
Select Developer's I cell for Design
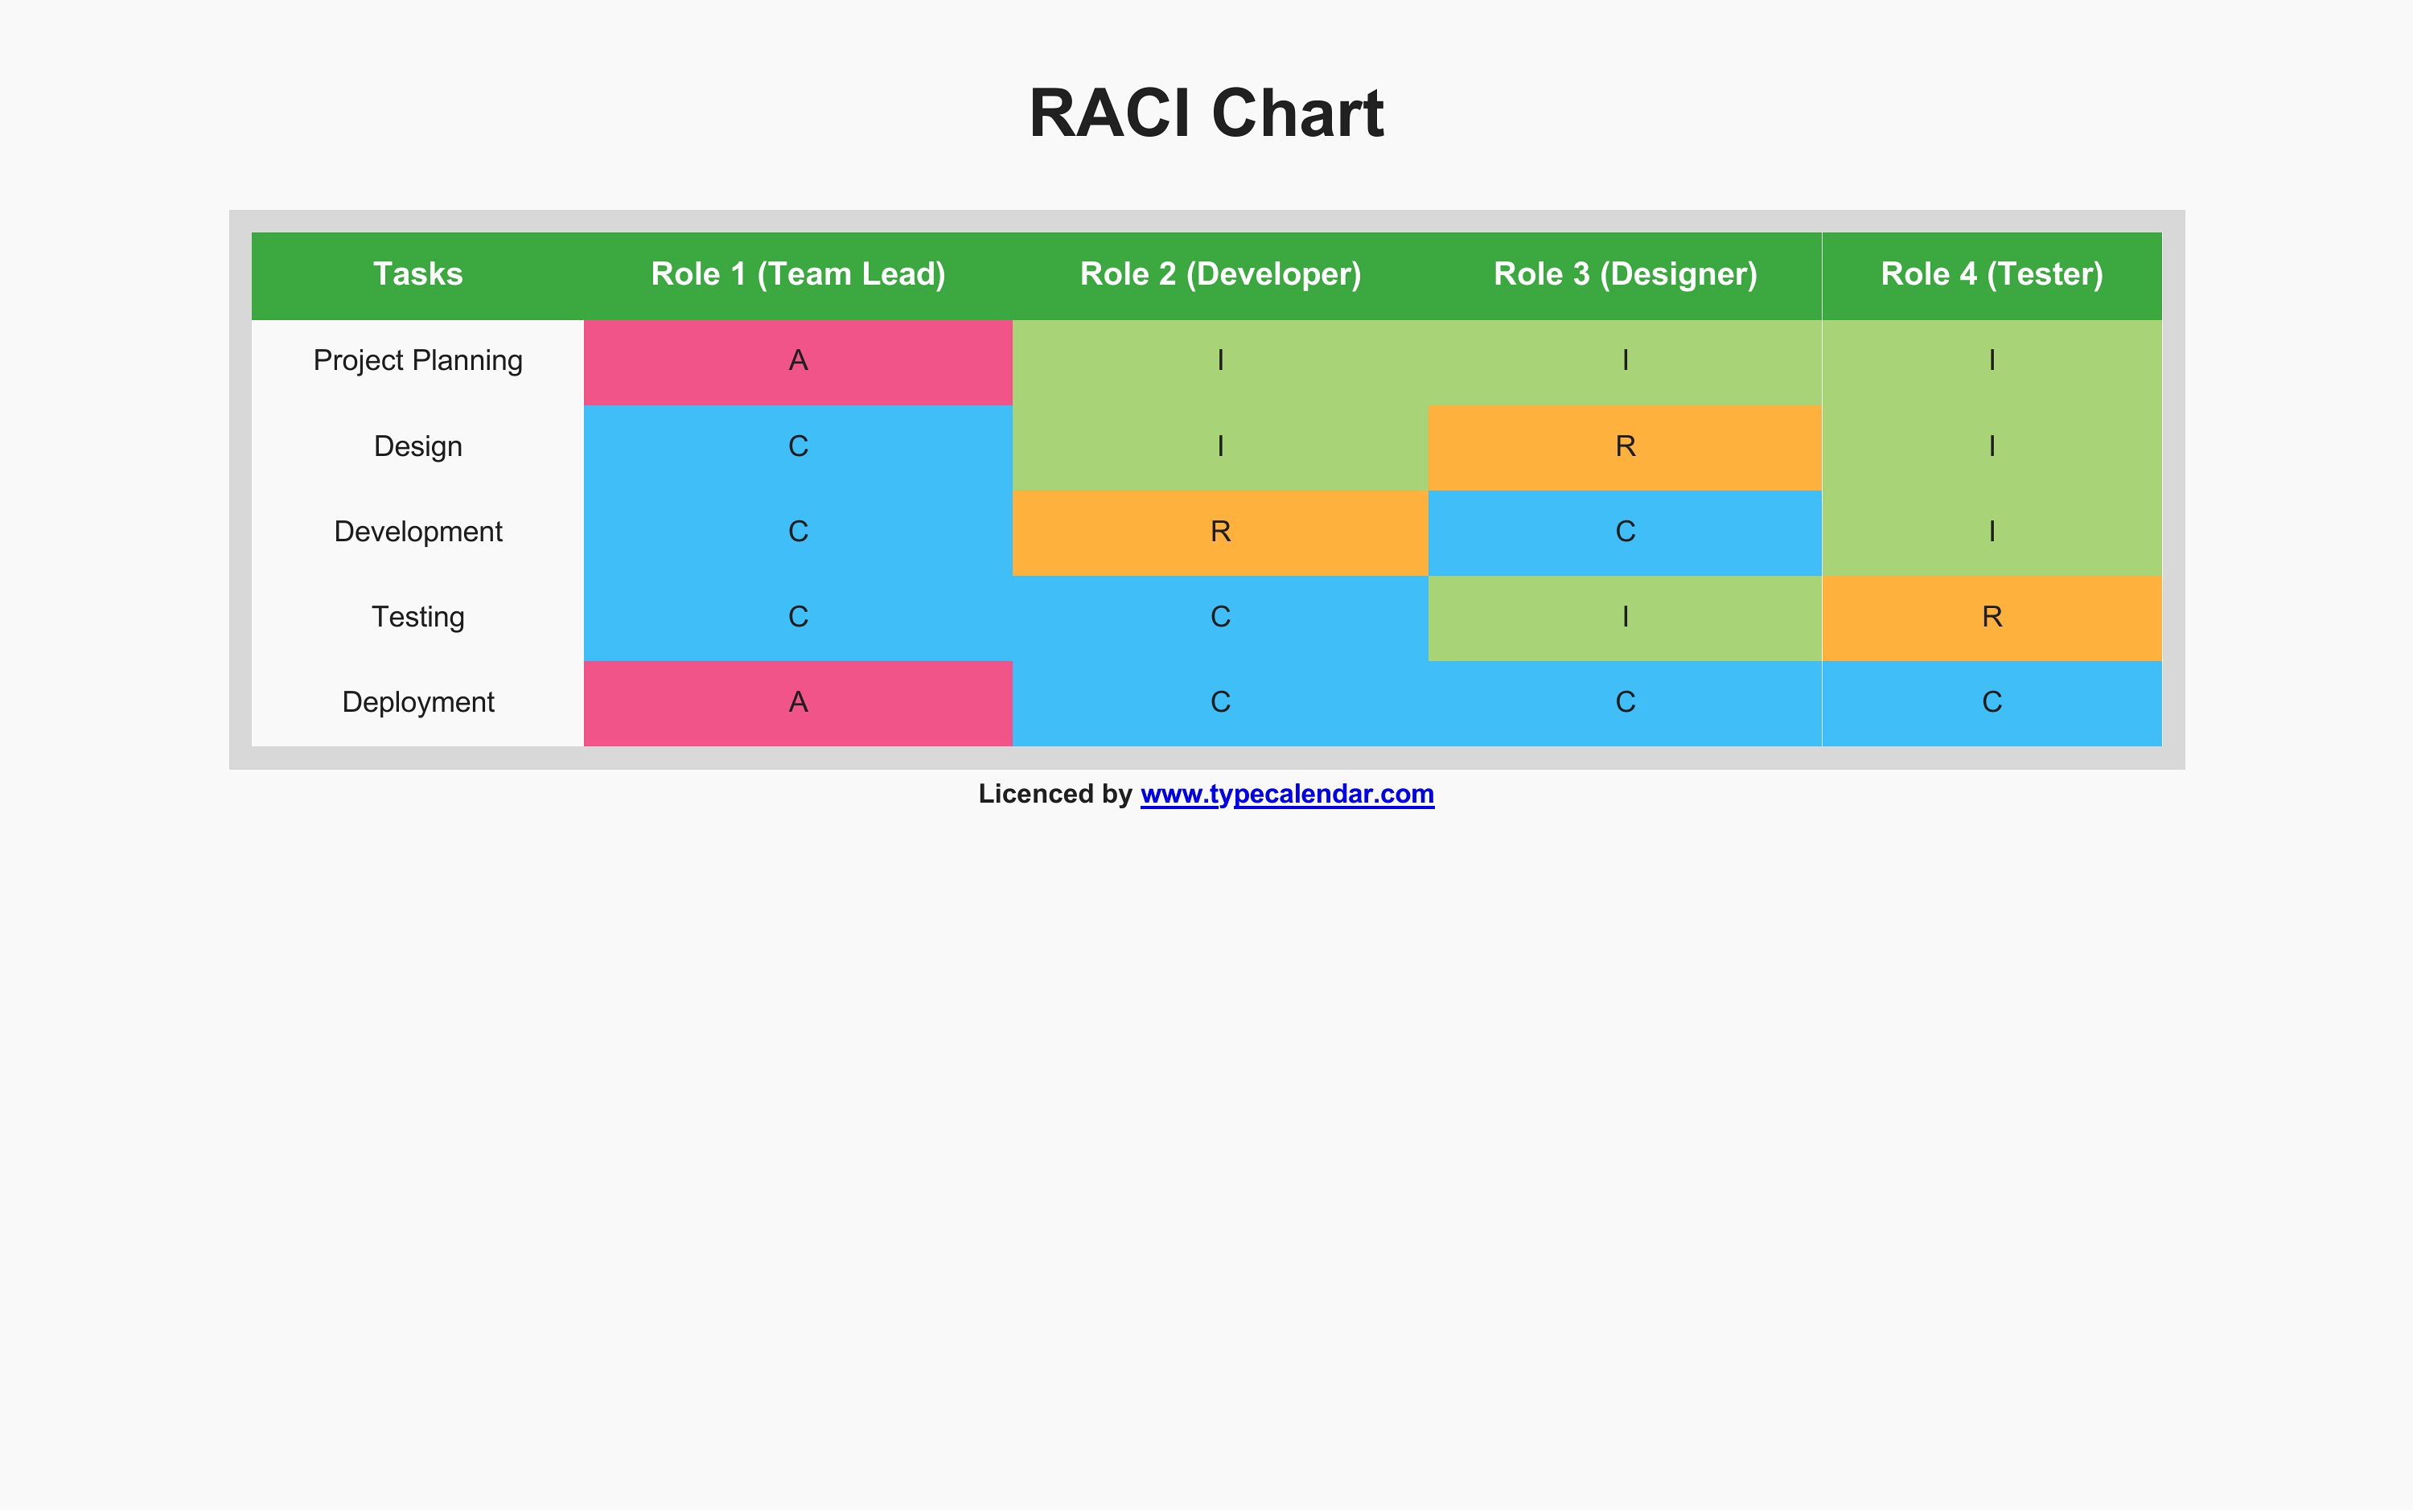click(1220, 447)
